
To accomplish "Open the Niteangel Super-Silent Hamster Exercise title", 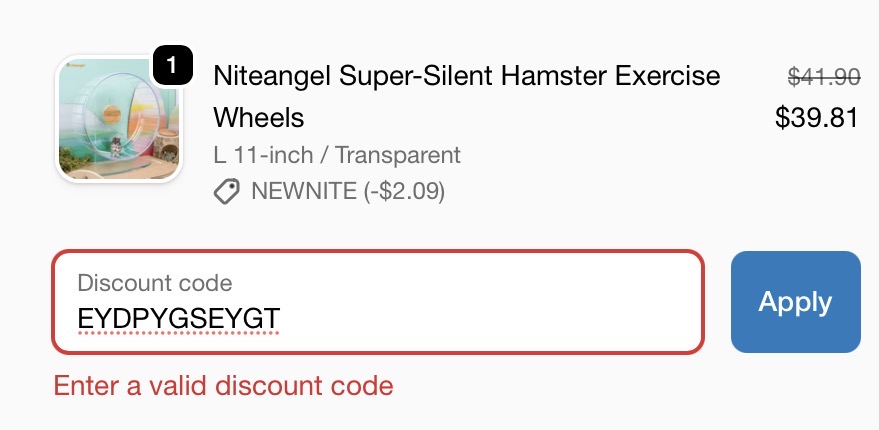I will pyautogui.click(x=466, y=76).
